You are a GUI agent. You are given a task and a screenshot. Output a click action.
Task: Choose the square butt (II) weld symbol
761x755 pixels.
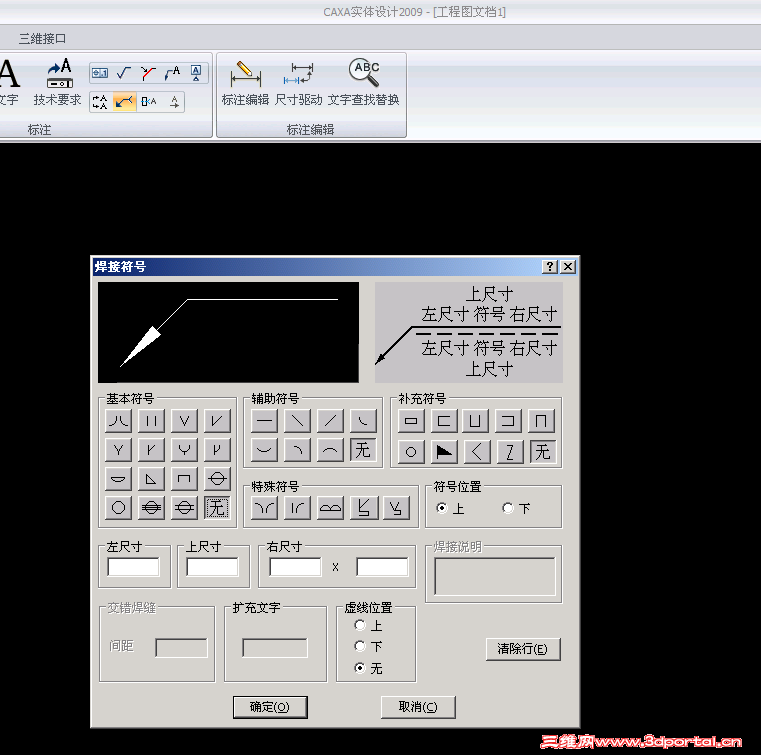(151, 421)
